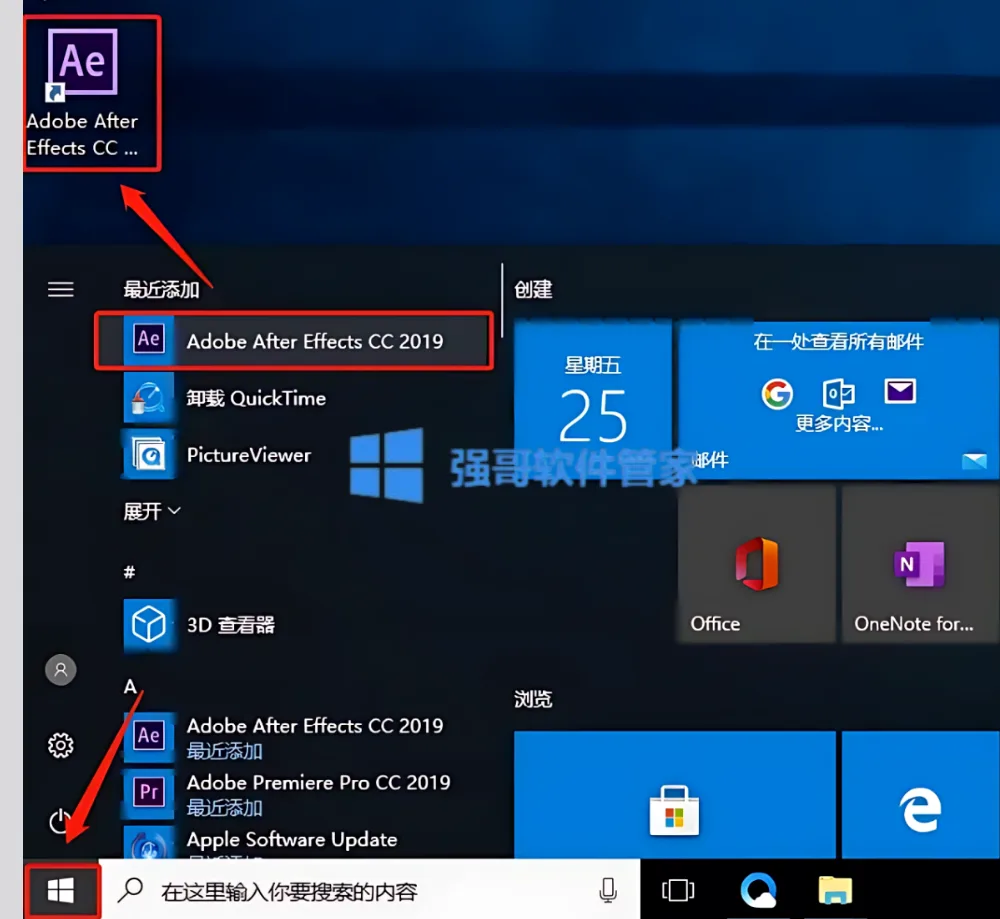This screenshot has width=1000, height=919.
Task: Open the calendar tile showing 25
Action: point(592,399)
